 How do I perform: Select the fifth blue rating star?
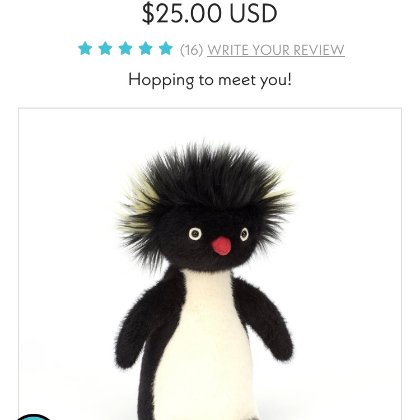(166, 49)
